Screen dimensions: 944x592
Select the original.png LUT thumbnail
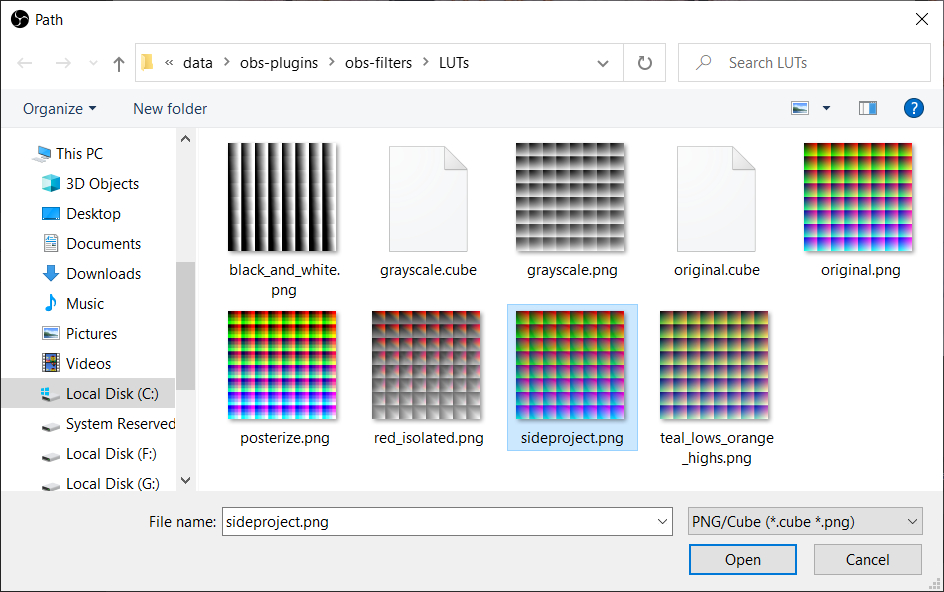tap(858, 197)
